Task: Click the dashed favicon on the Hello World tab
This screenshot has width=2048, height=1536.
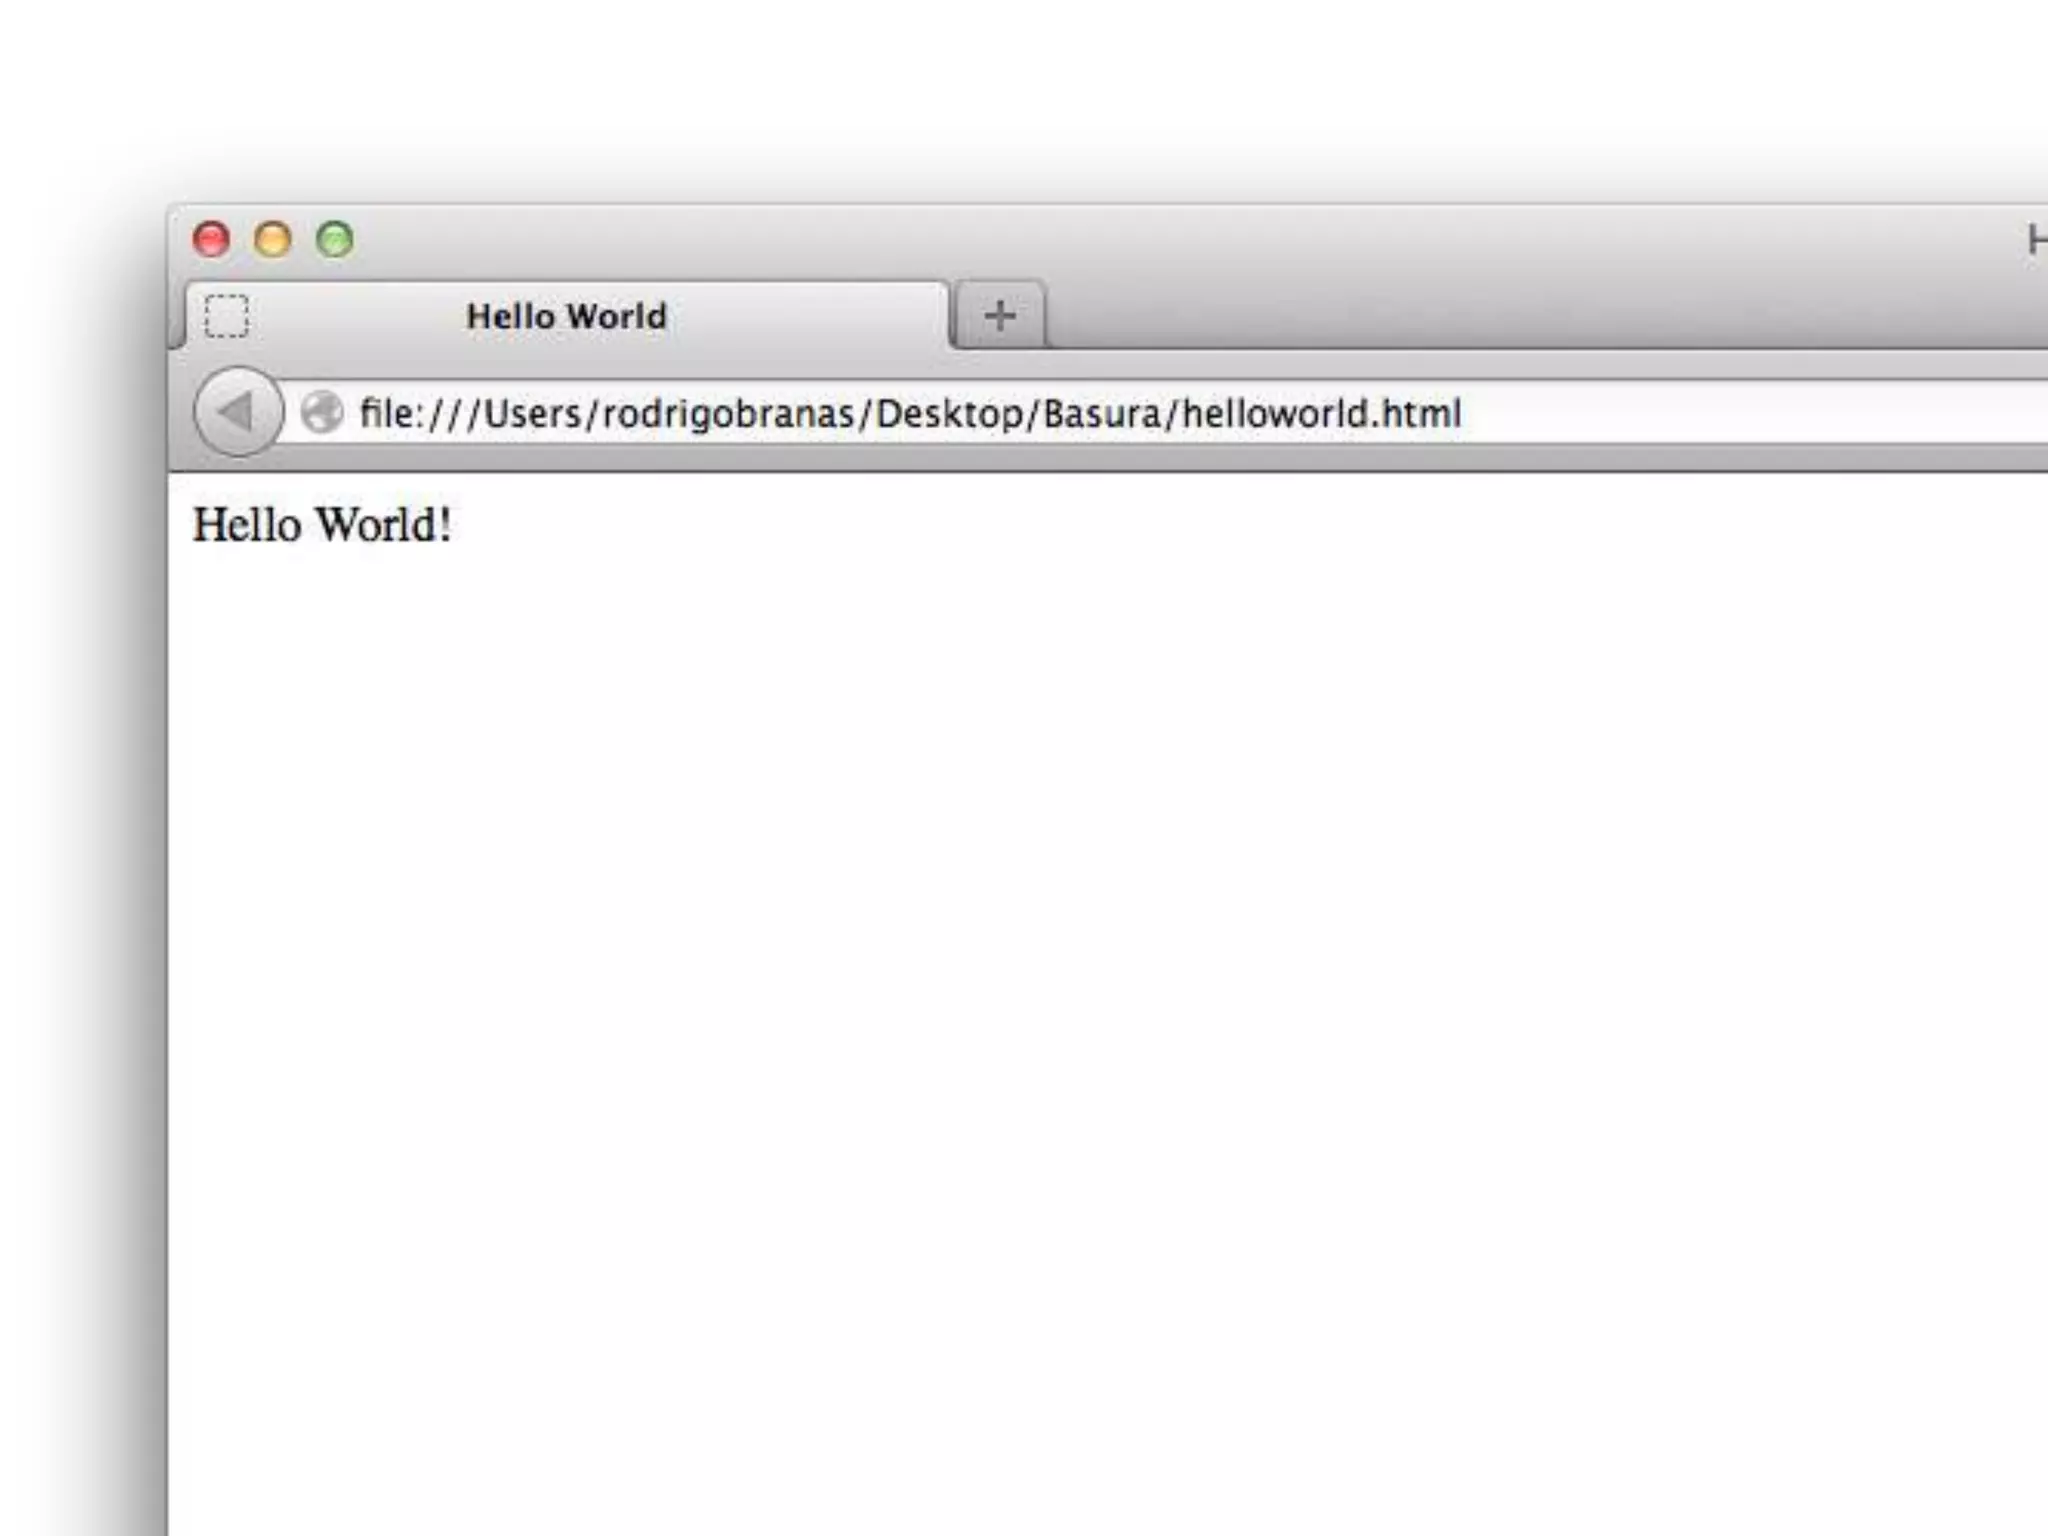Action: point(227,316)
